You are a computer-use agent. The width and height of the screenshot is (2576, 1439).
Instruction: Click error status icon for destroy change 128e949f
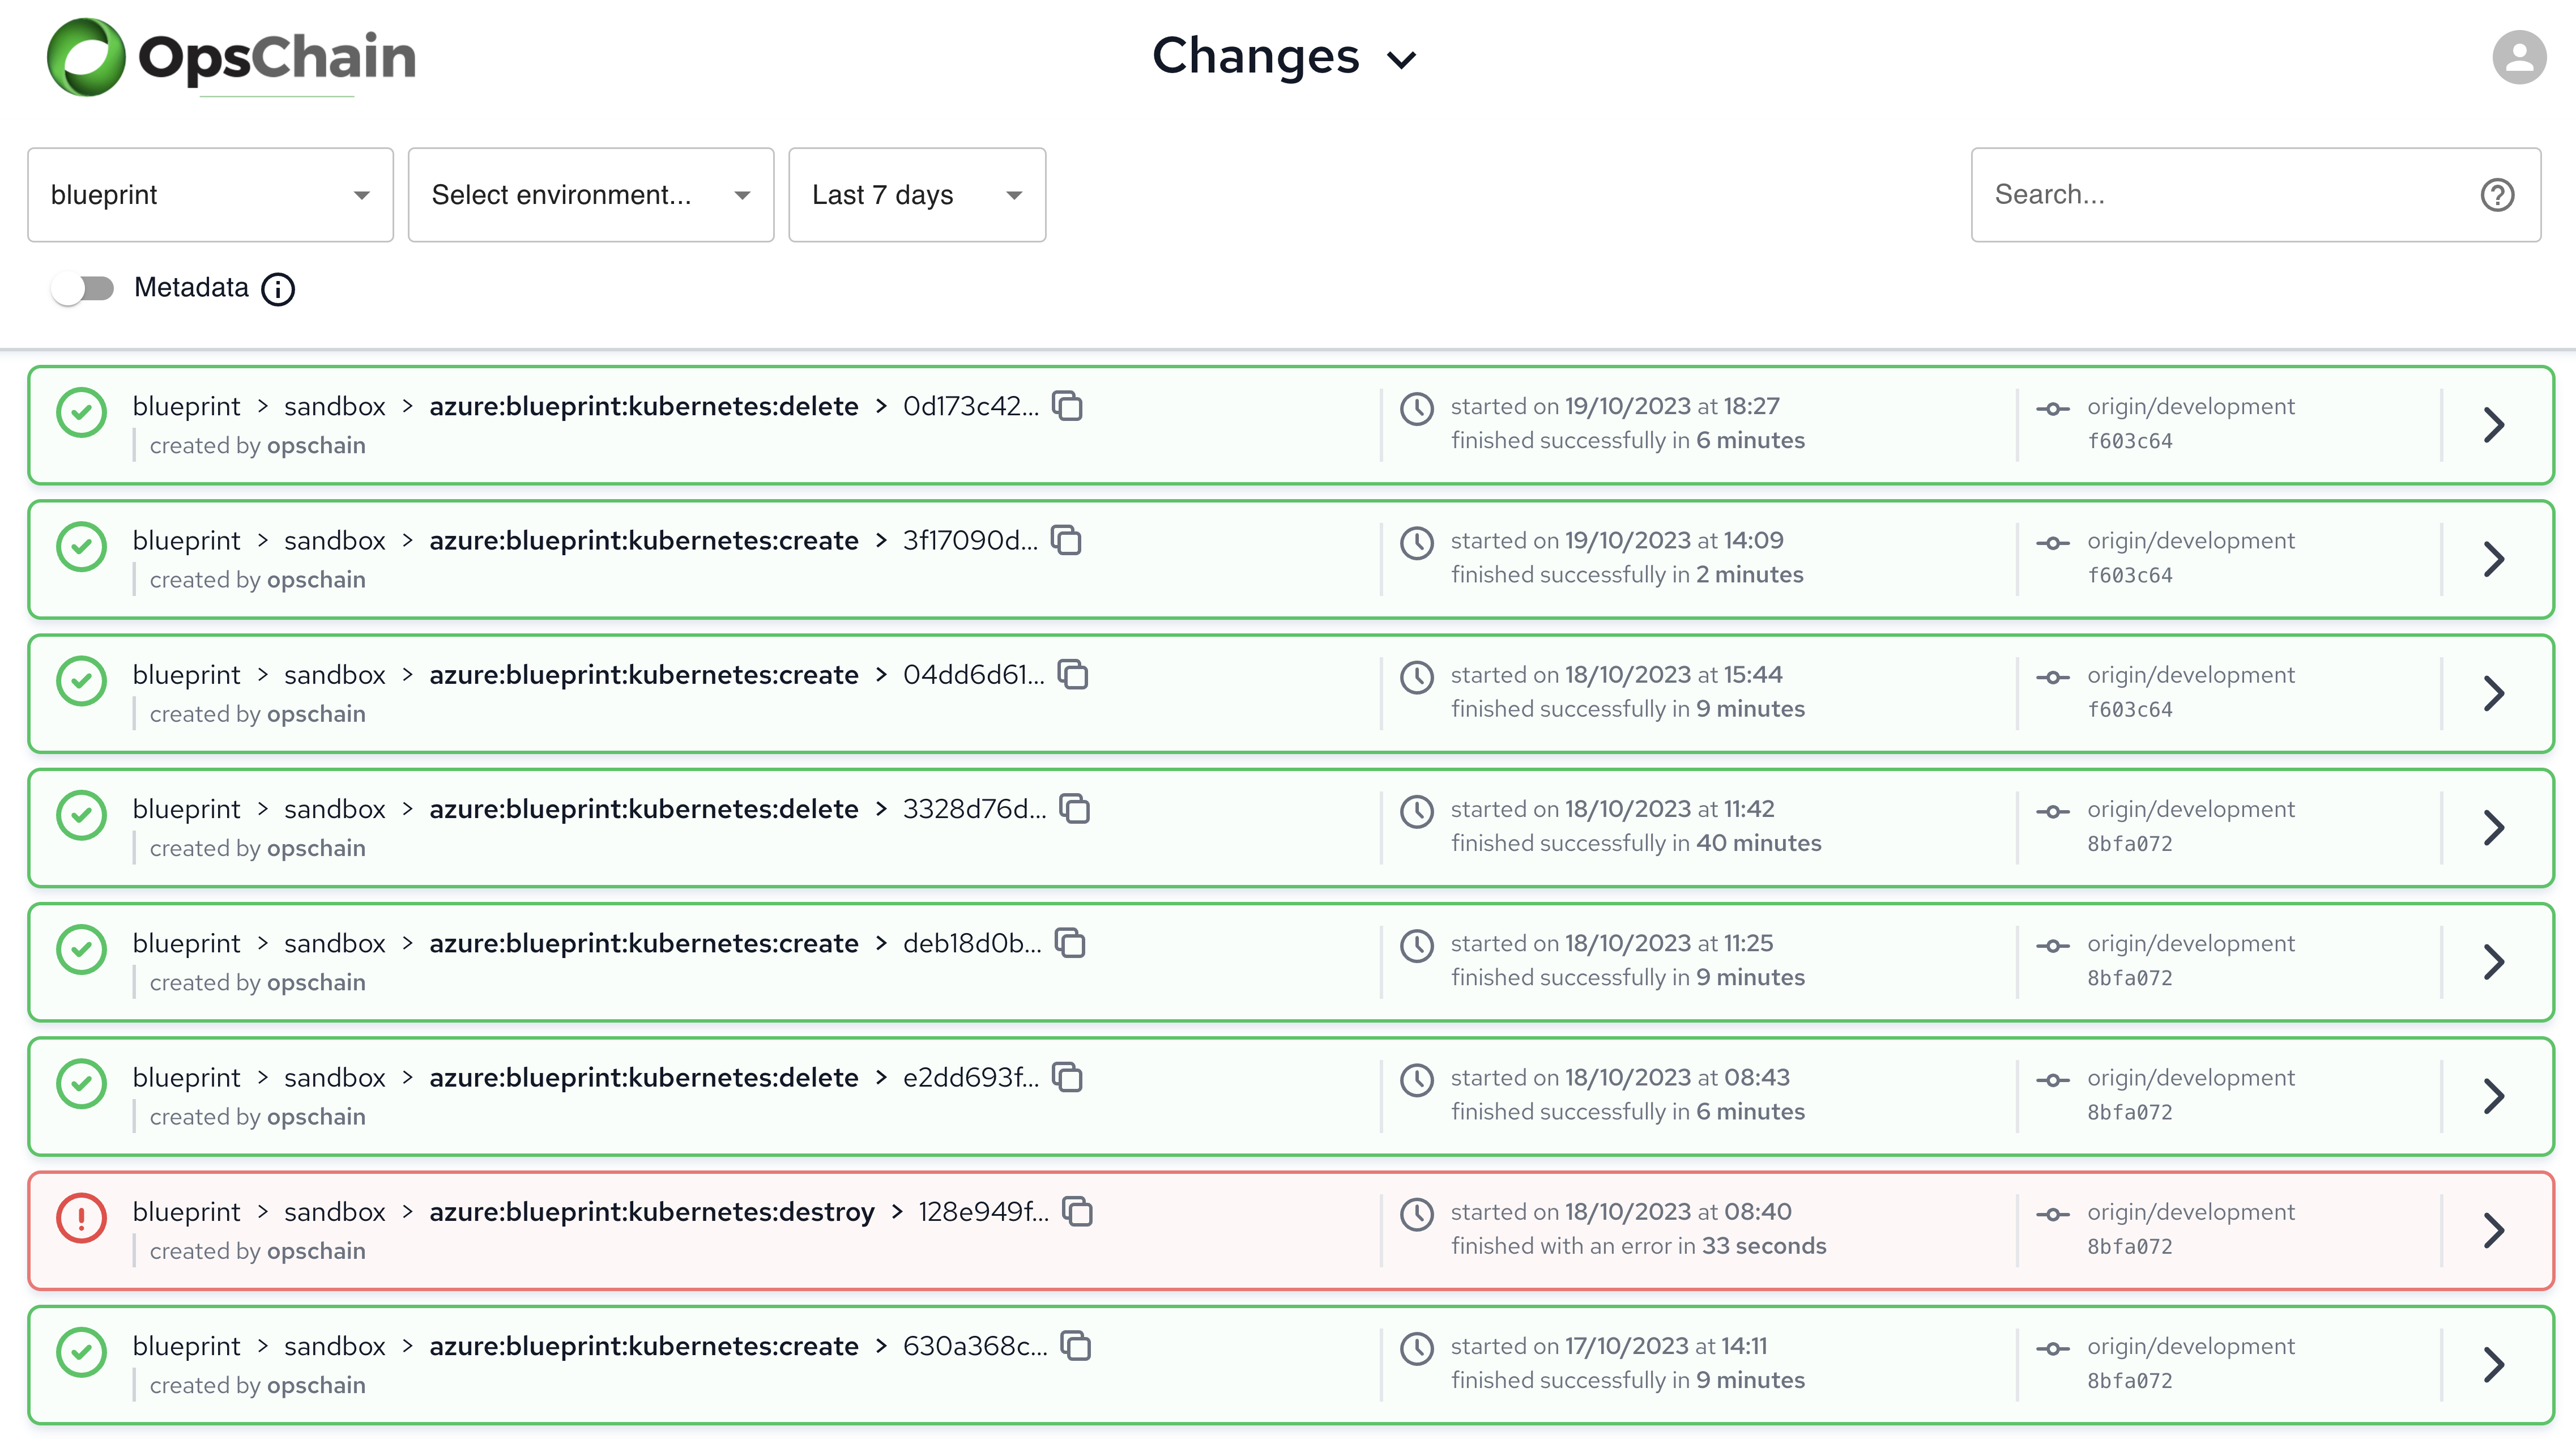tap(82, 1218)
